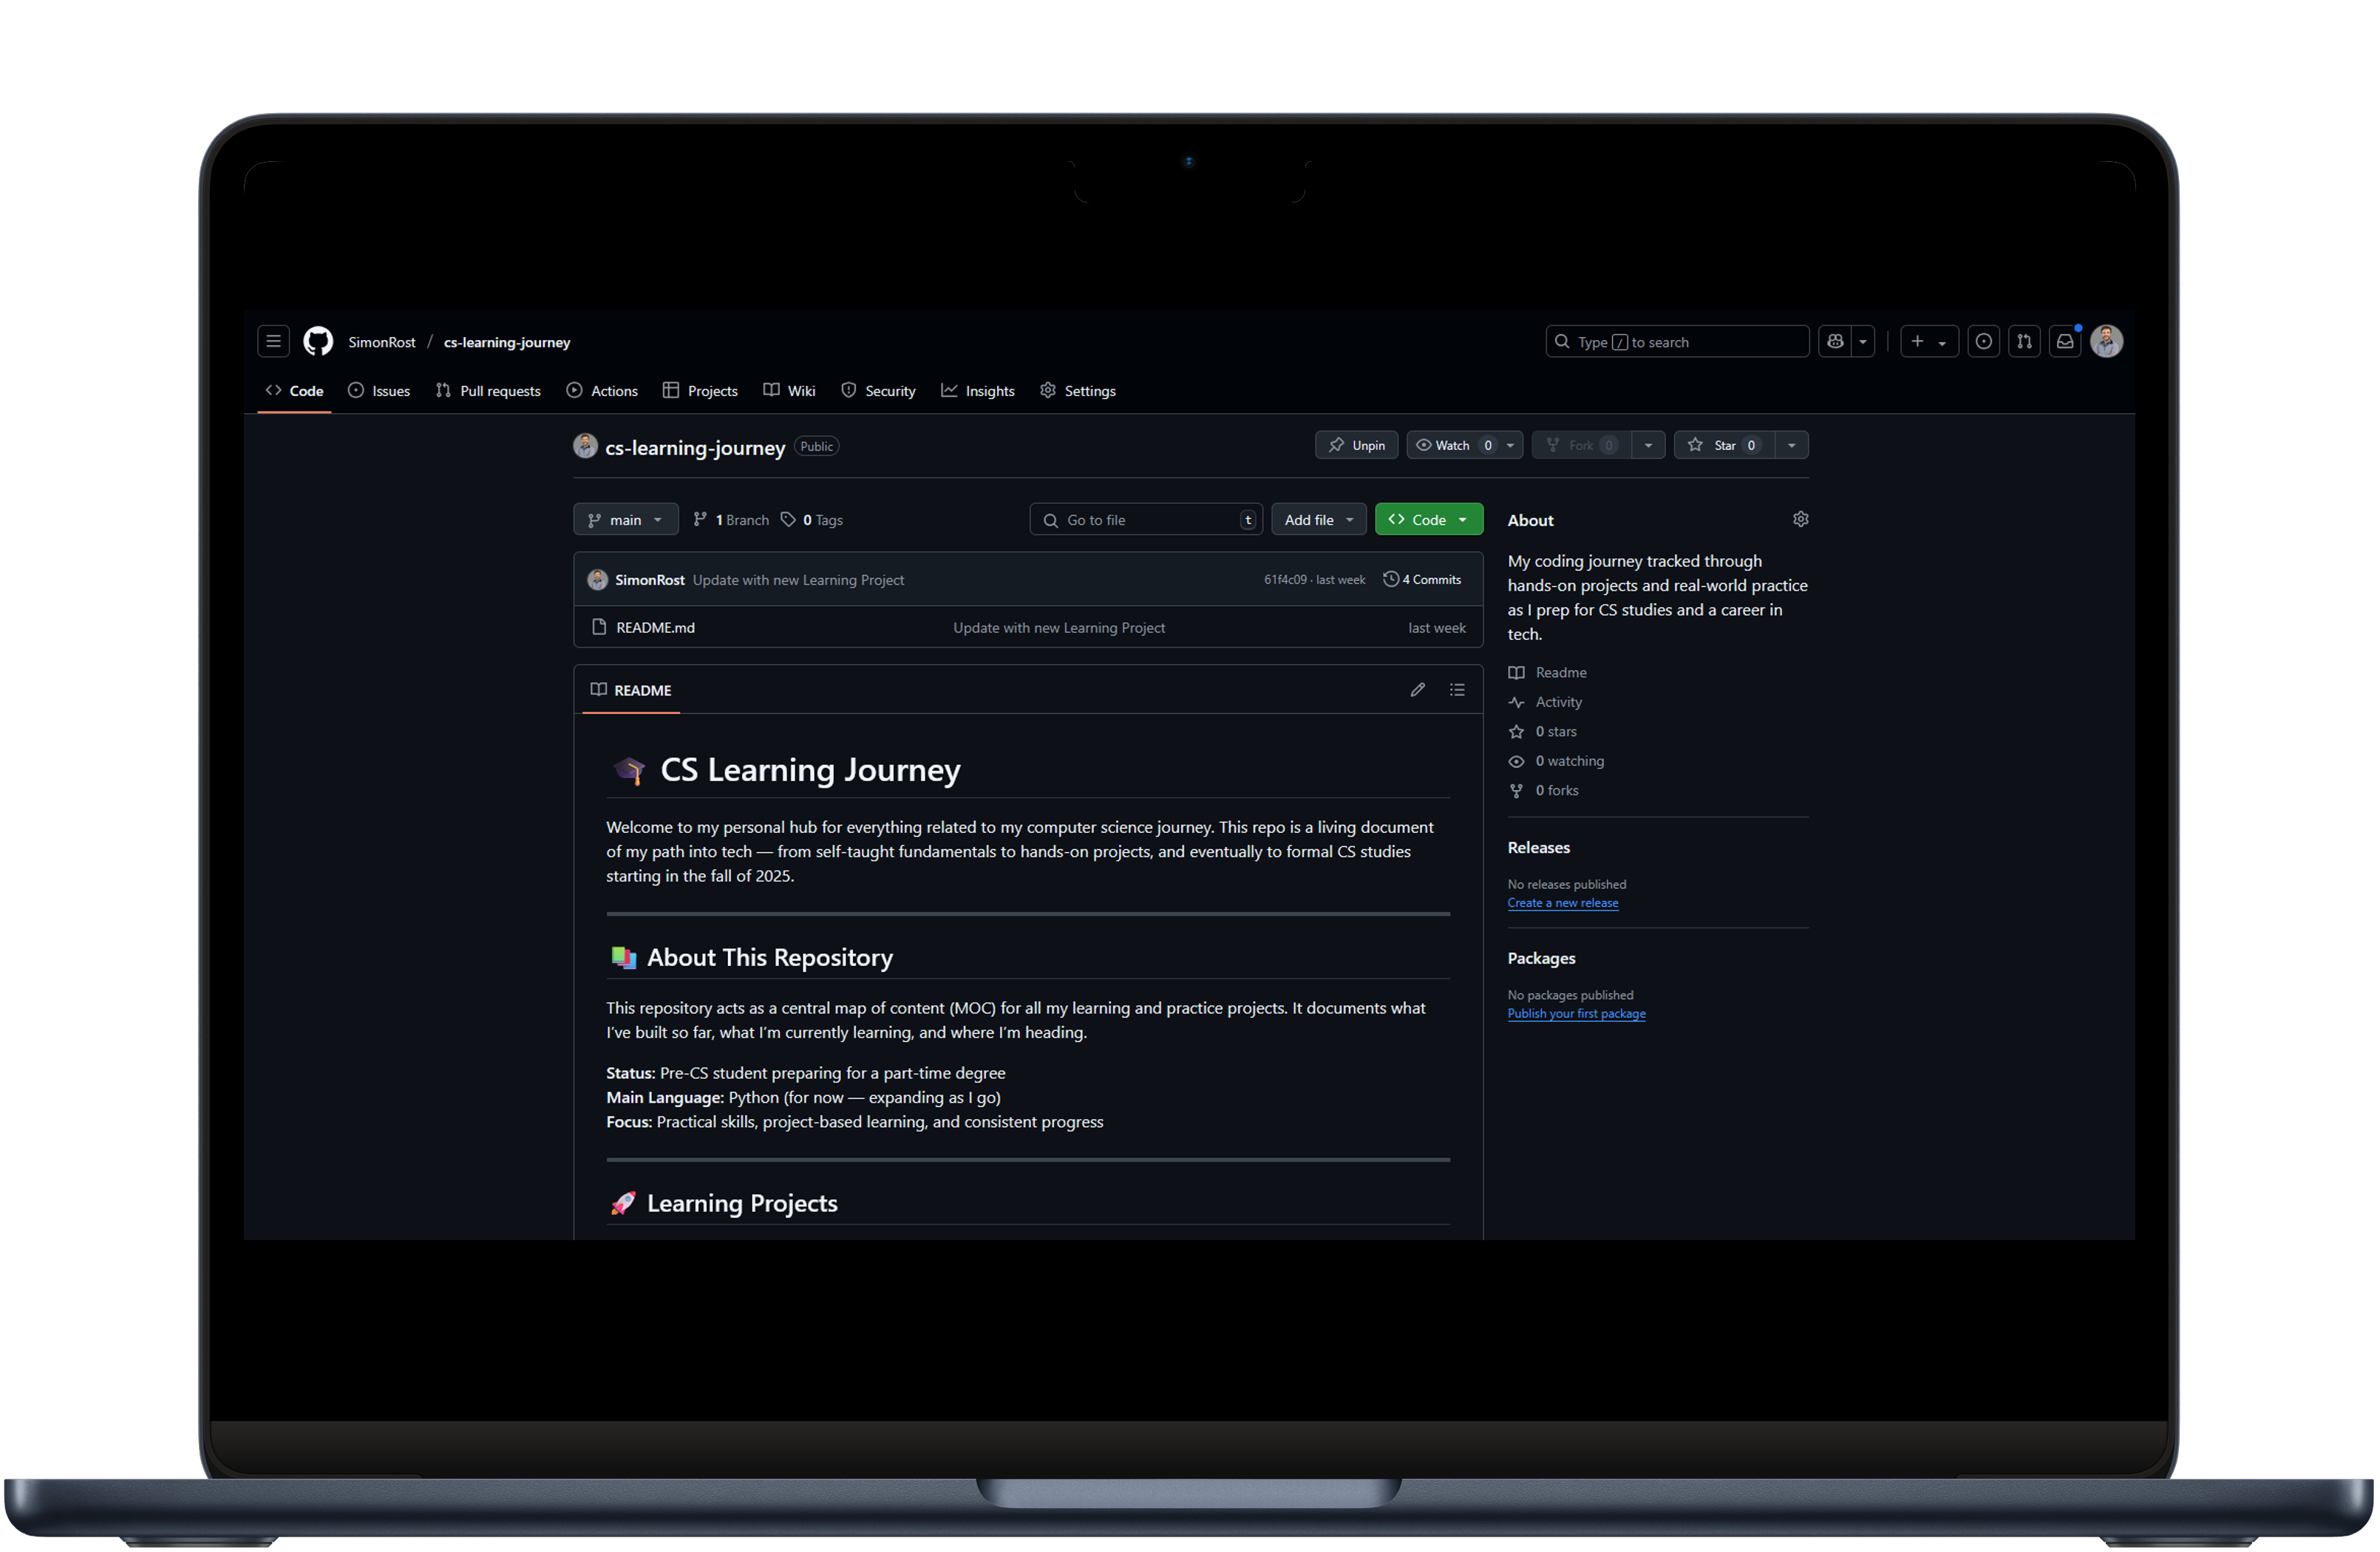The height and width of the screenshot is (1552, 2380).
Task: Toggle Watch on the repository
Action: 1453,445
